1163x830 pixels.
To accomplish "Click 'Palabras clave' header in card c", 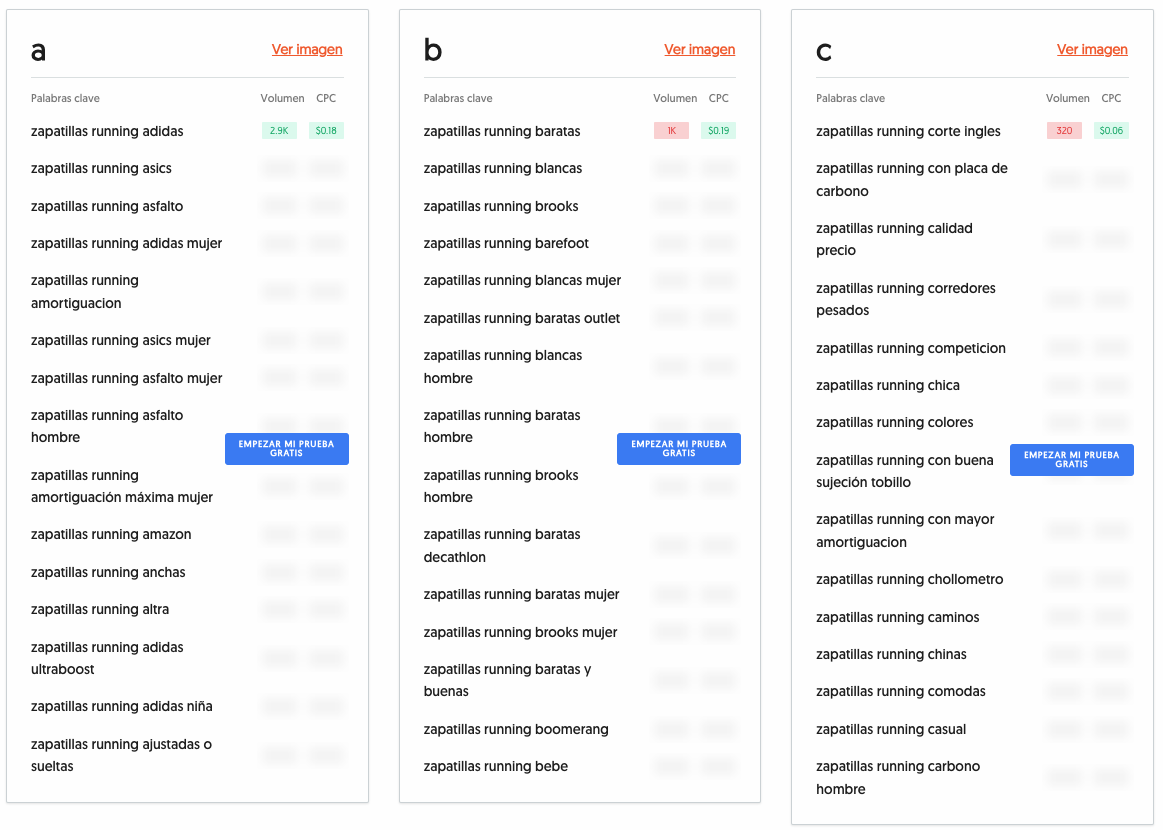I will coord(850,98).
